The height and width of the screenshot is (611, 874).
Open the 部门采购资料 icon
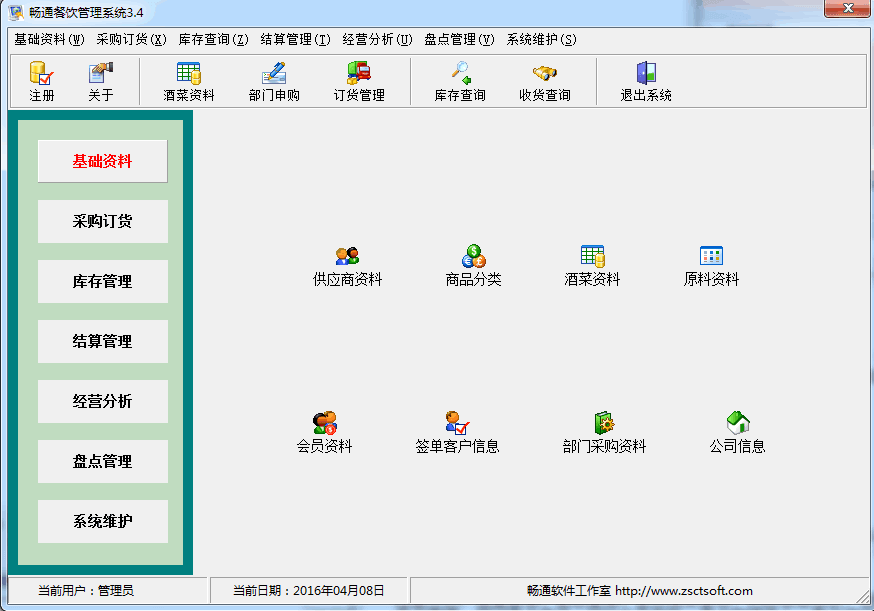tap(604, 432)
